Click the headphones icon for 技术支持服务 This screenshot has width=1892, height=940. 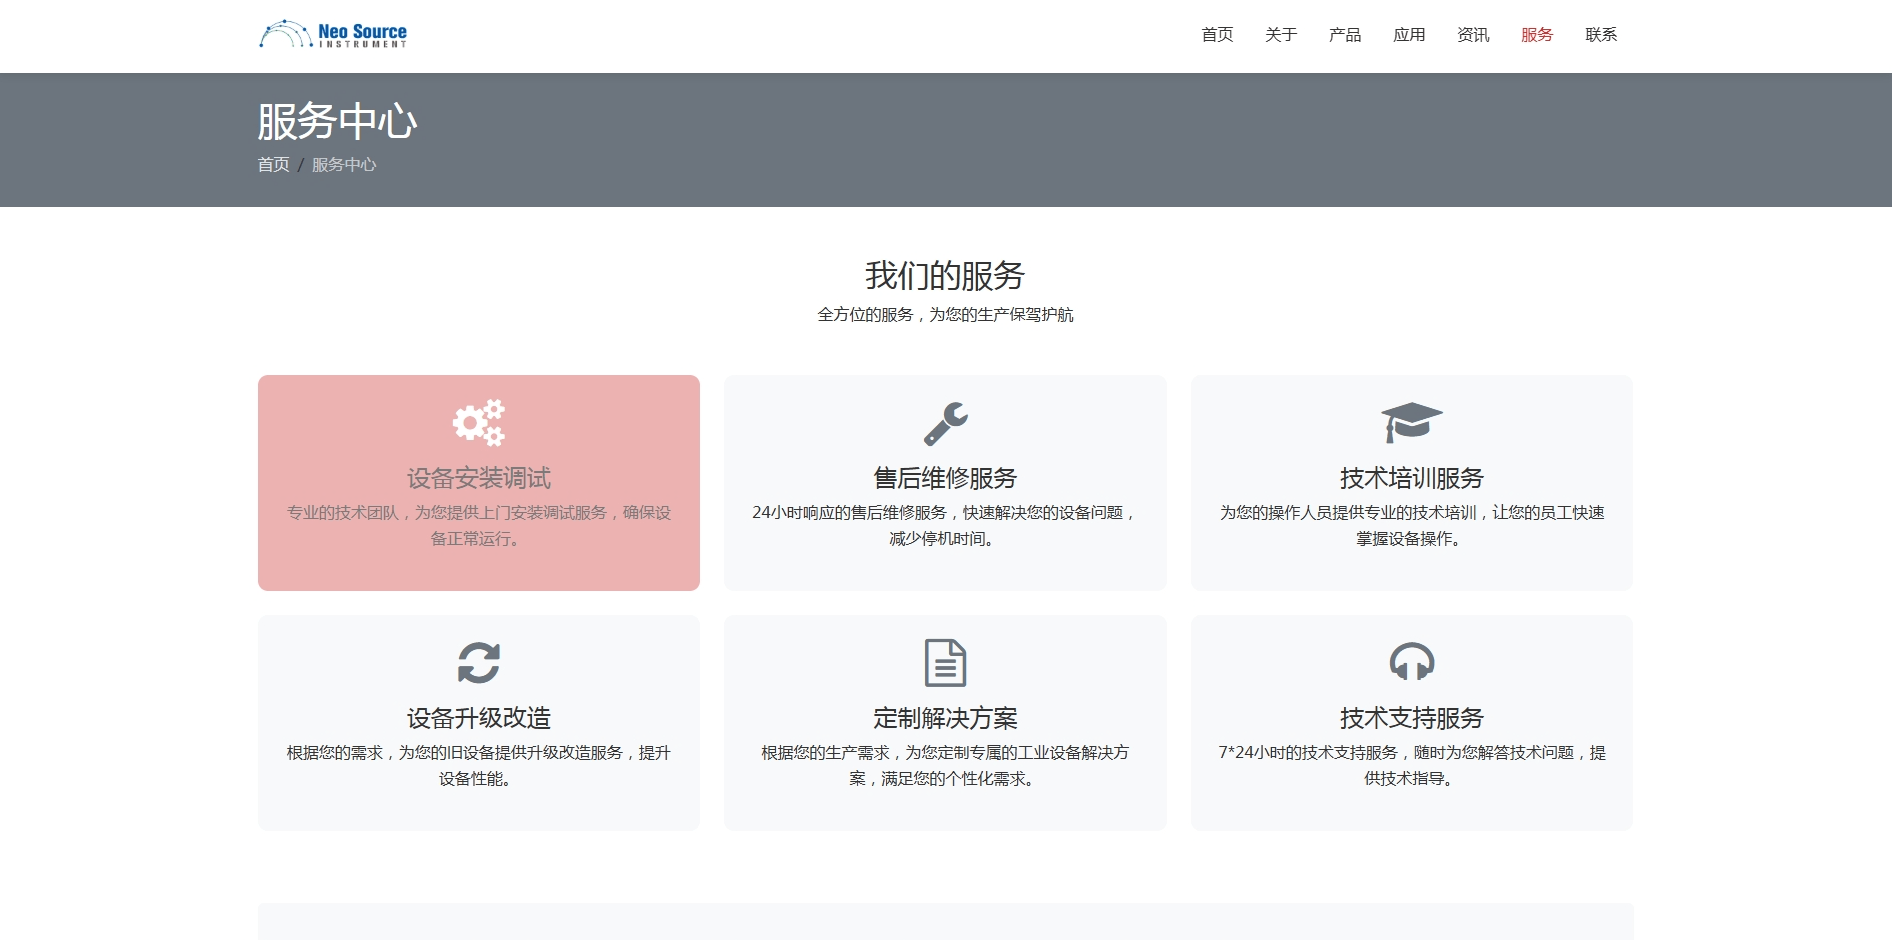pyautogui.click(x=1411, y=662)
